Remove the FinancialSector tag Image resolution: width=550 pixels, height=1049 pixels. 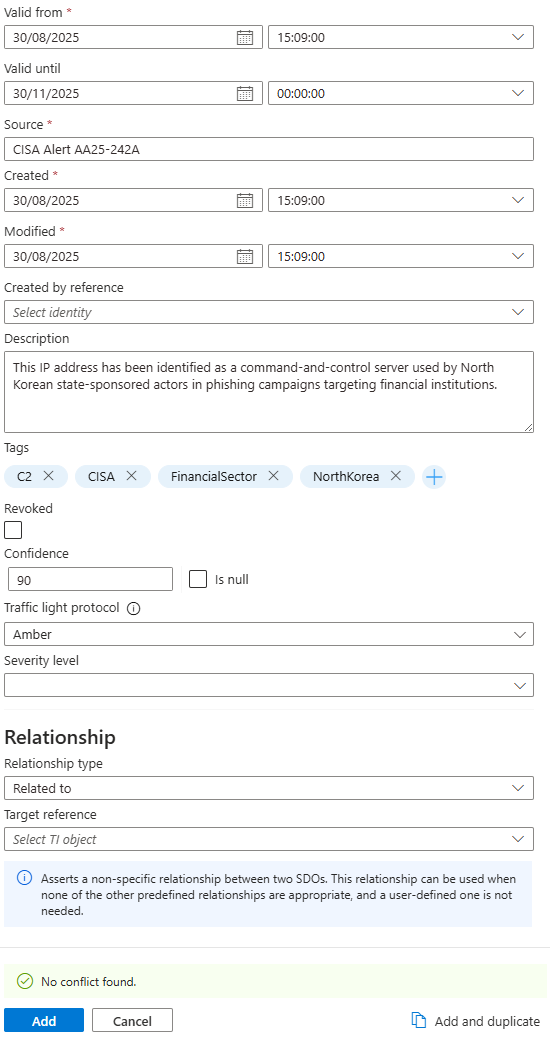[273, 476]
